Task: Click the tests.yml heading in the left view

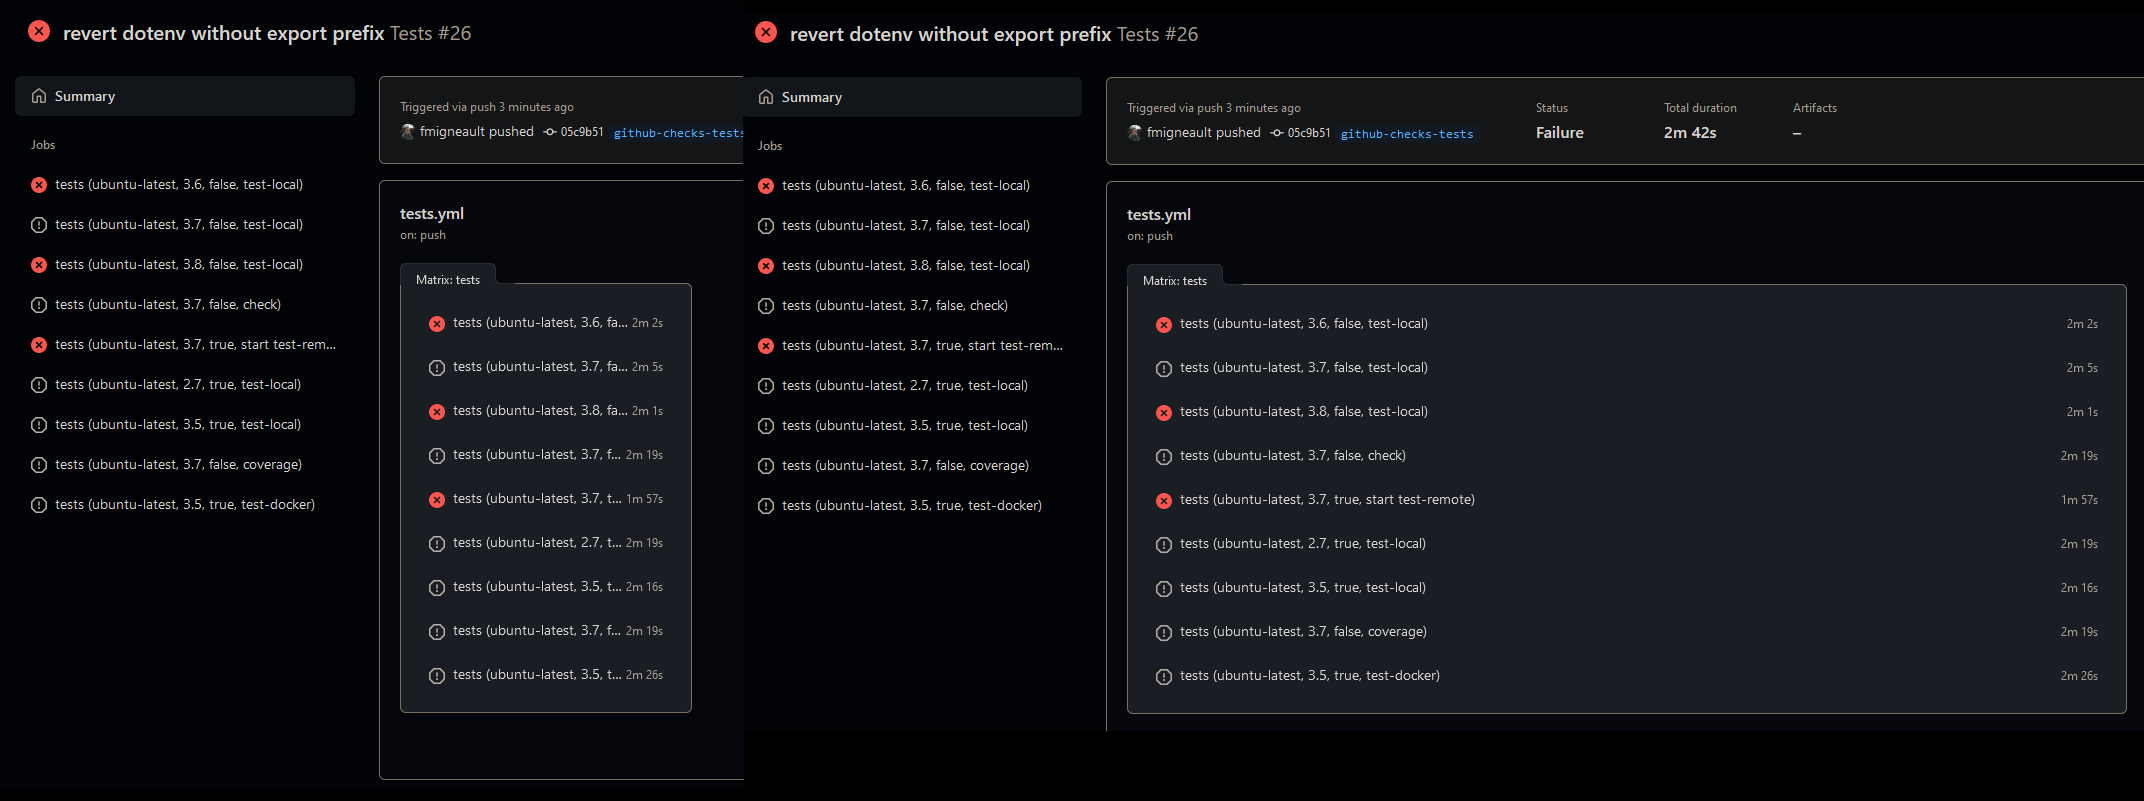Action: (432, 213)
